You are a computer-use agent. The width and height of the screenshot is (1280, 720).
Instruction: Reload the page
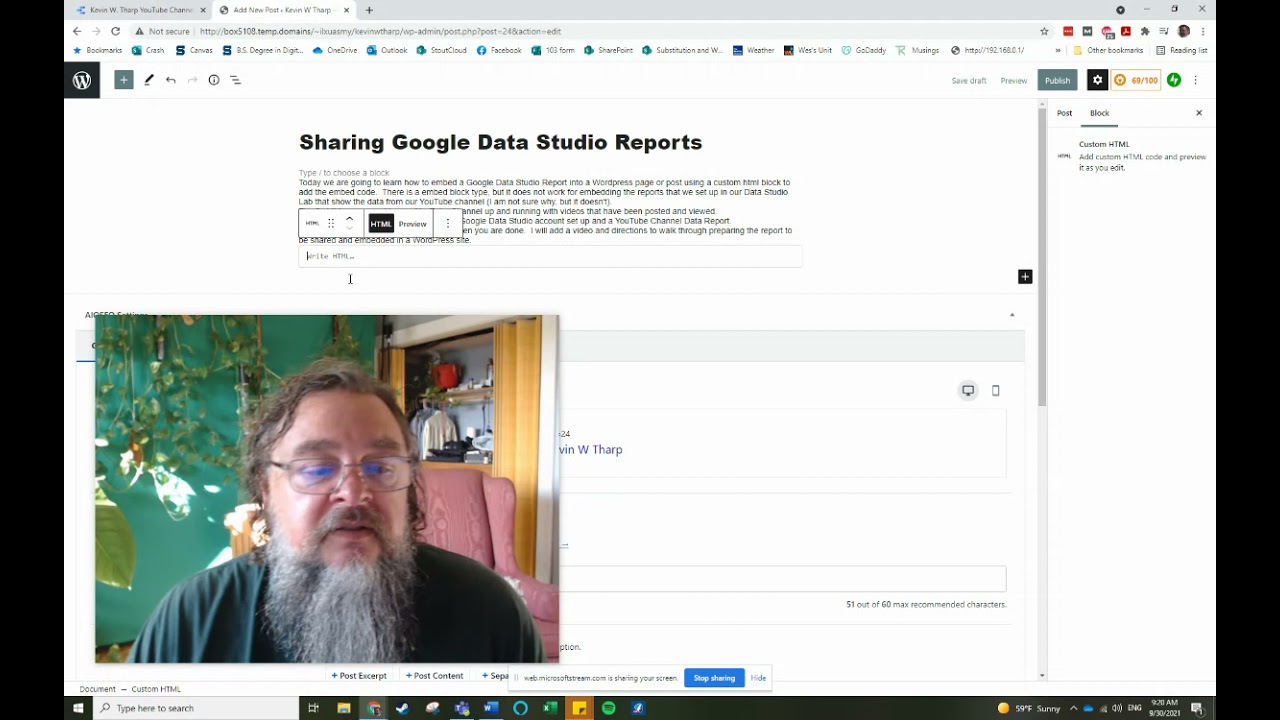point(115,31)
